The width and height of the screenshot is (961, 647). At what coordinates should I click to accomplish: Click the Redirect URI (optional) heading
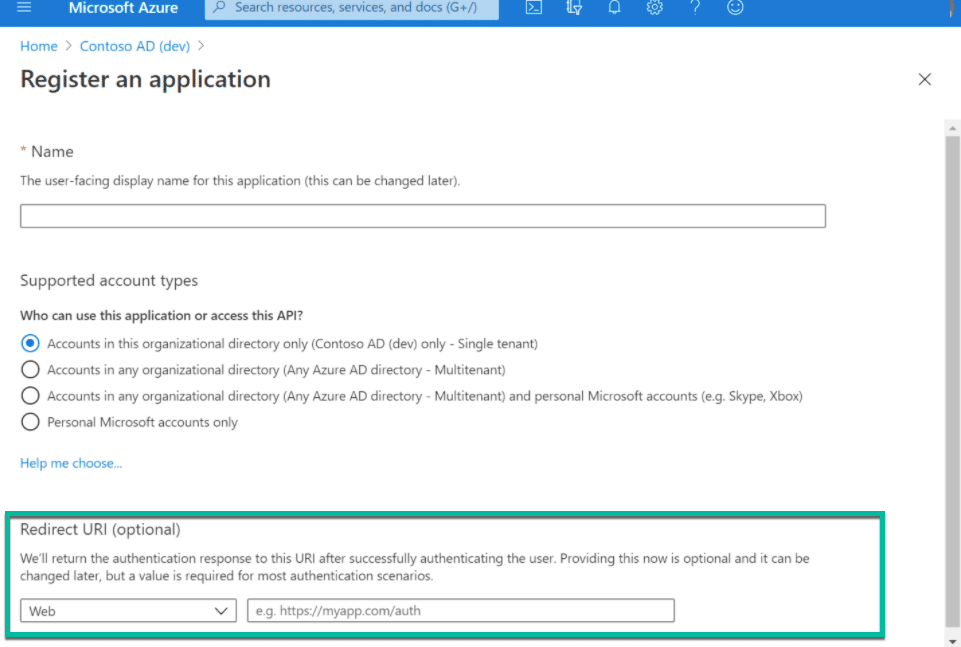[101, 529]
